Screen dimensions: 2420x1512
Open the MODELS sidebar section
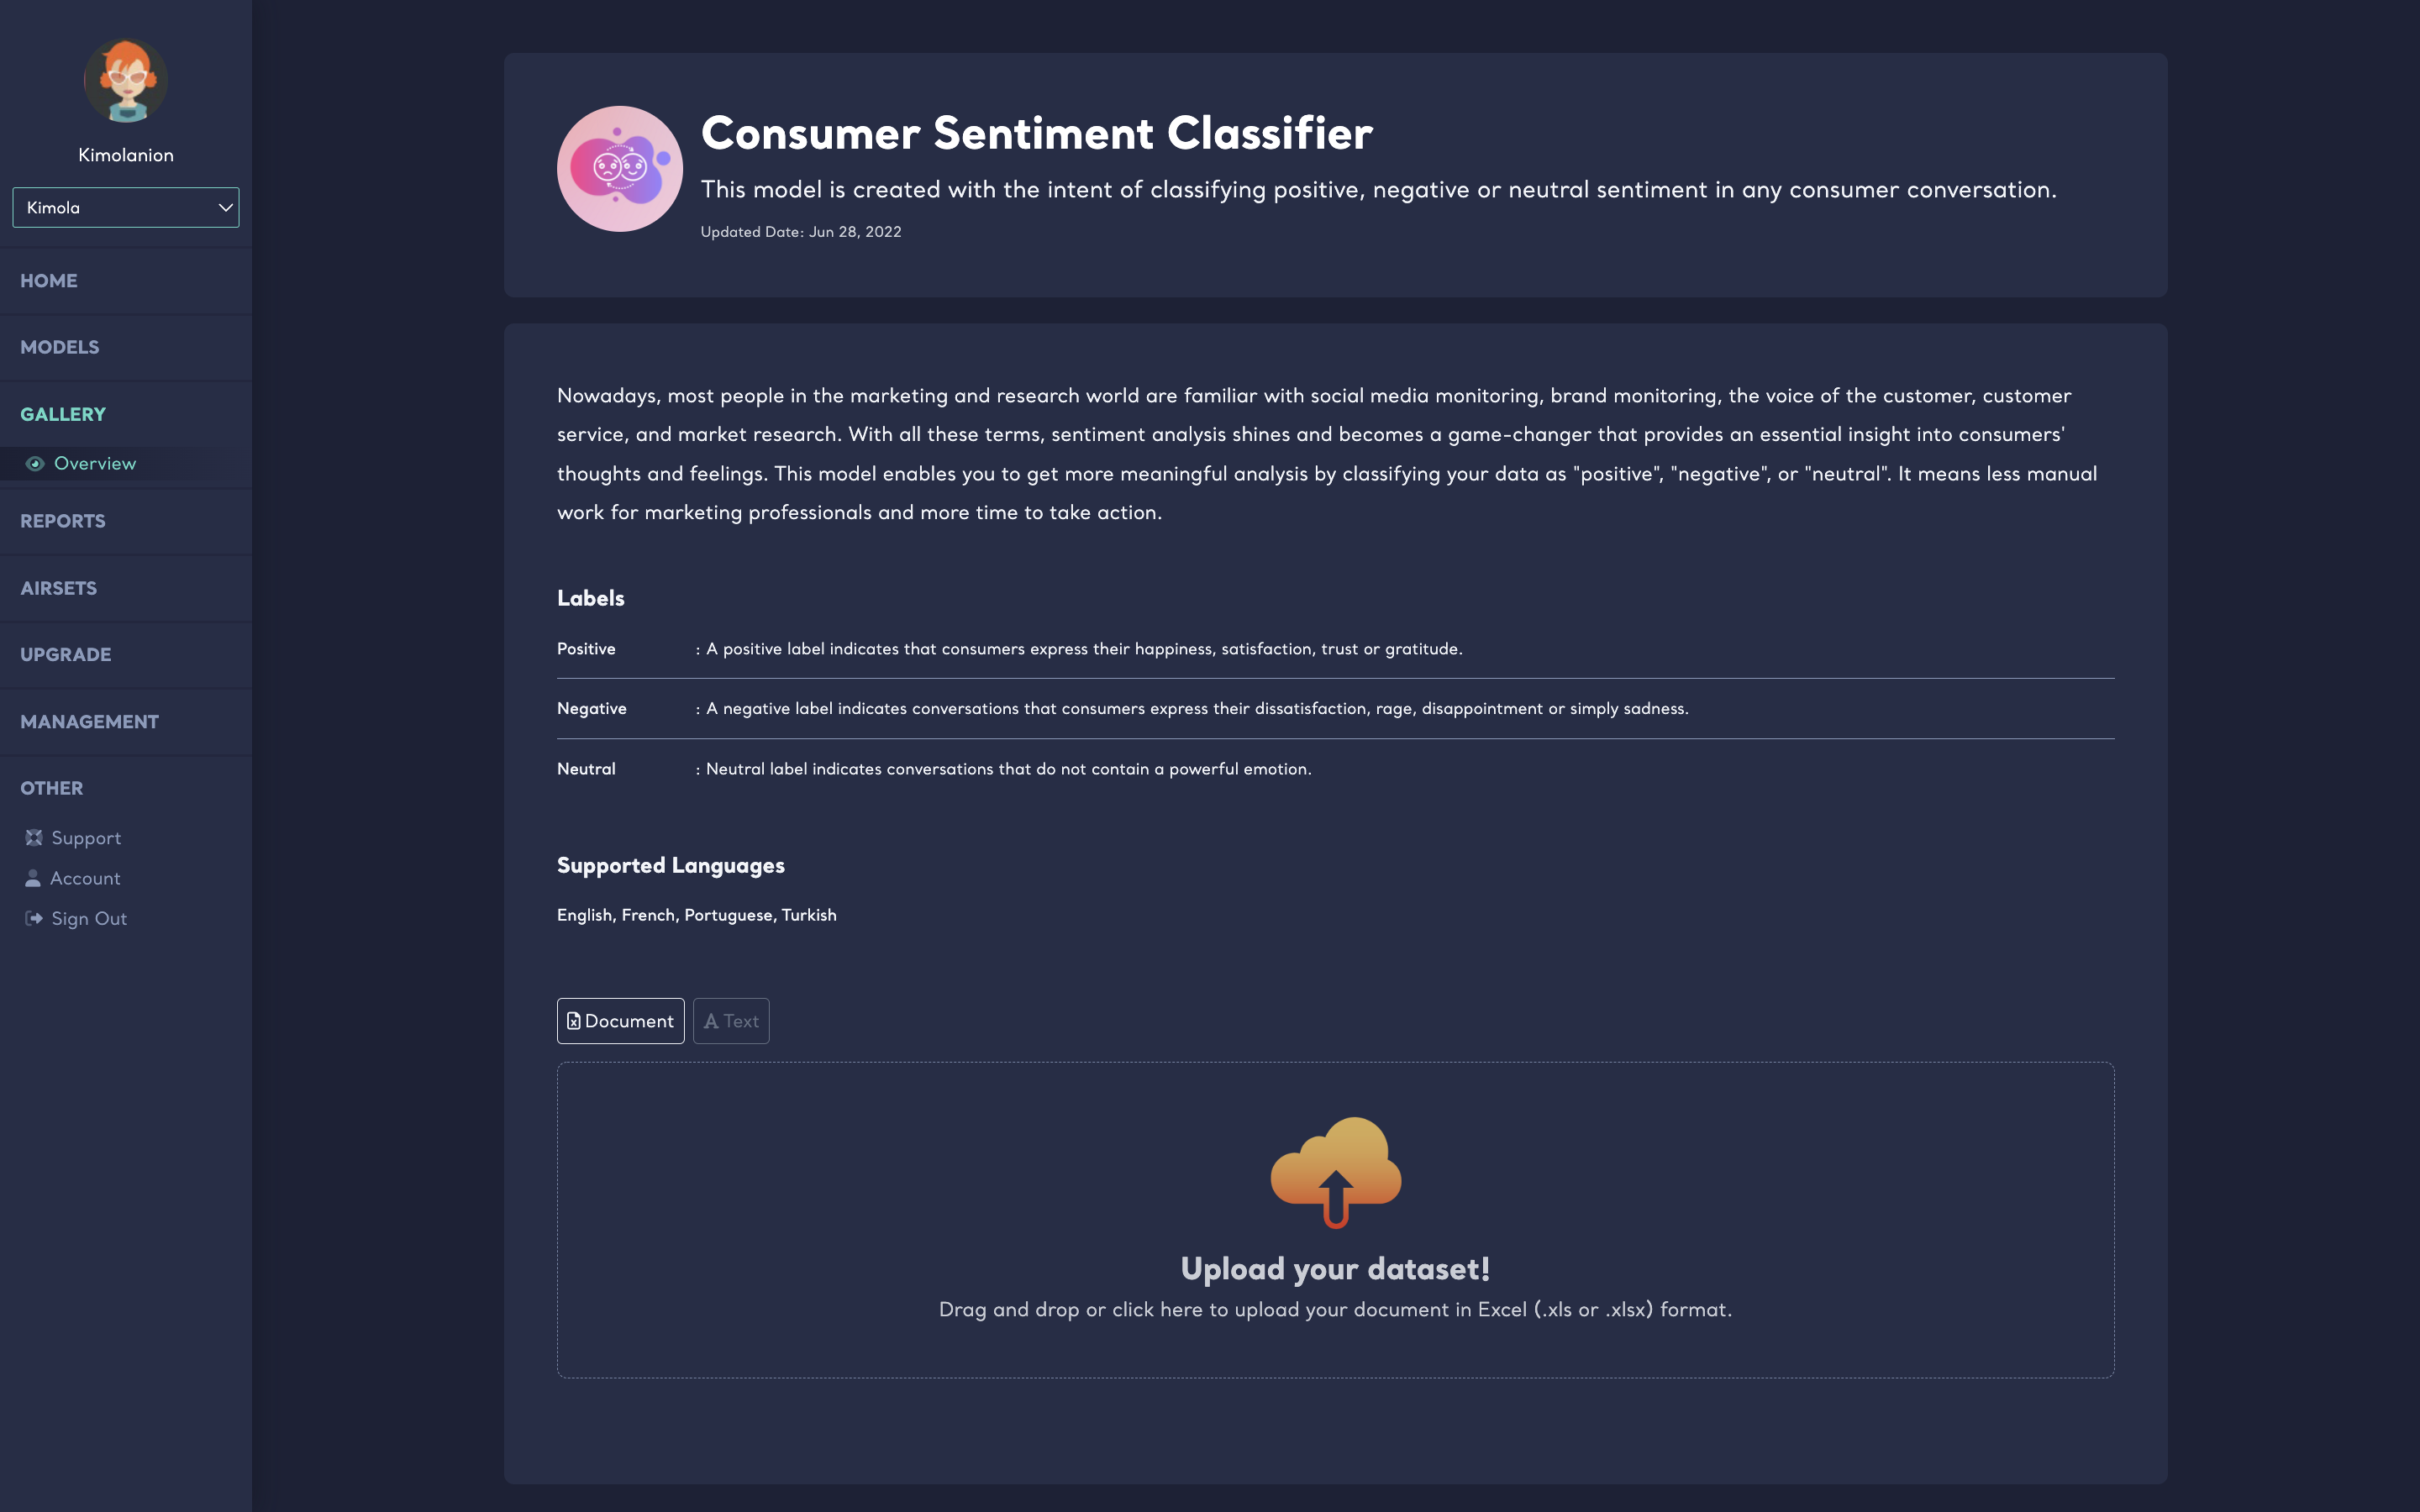[x=60, y=347]
